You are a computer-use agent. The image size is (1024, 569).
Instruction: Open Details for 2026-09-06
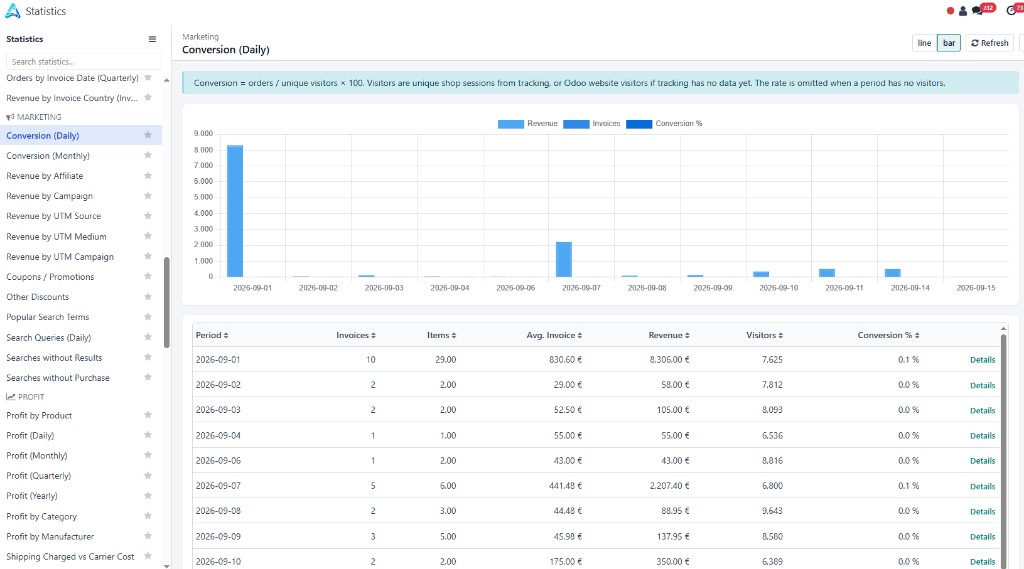(982, 461)
